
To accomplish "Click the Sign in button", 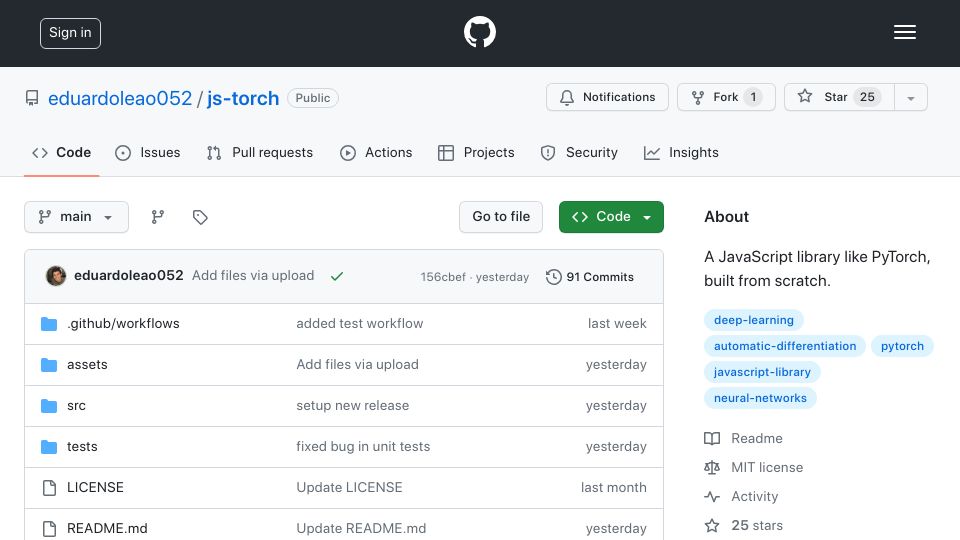I will pyautogui.click(x=70, y=33).
